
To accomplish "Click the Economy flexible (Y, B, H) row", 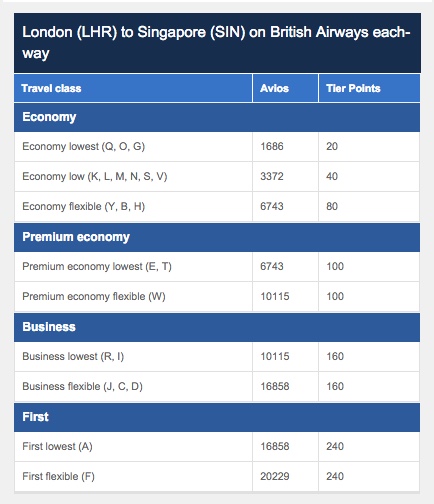I will [x=217, y=207].
